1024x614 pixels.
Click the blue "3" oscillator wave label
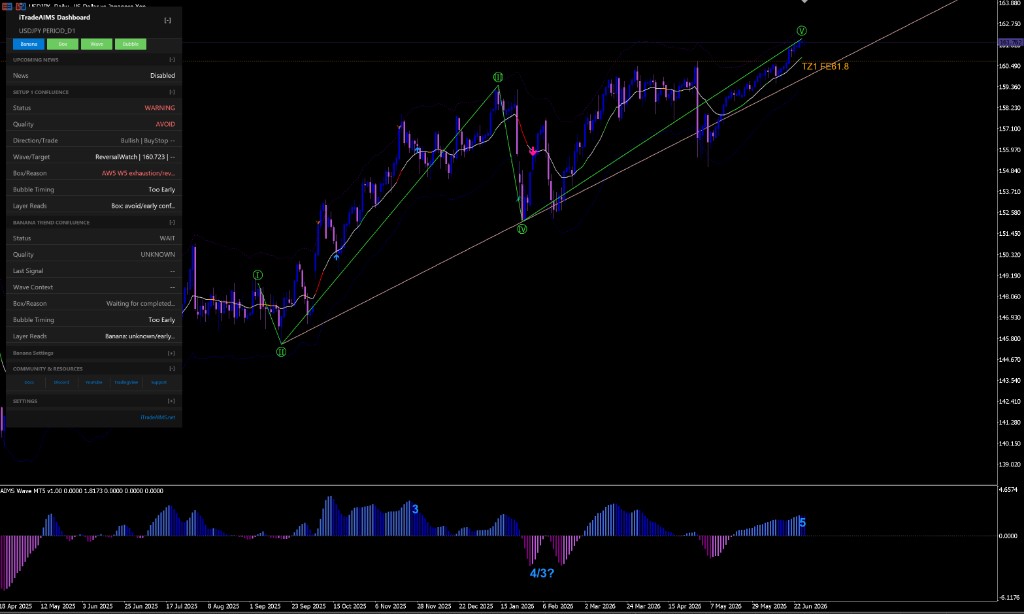coord(415,509)
